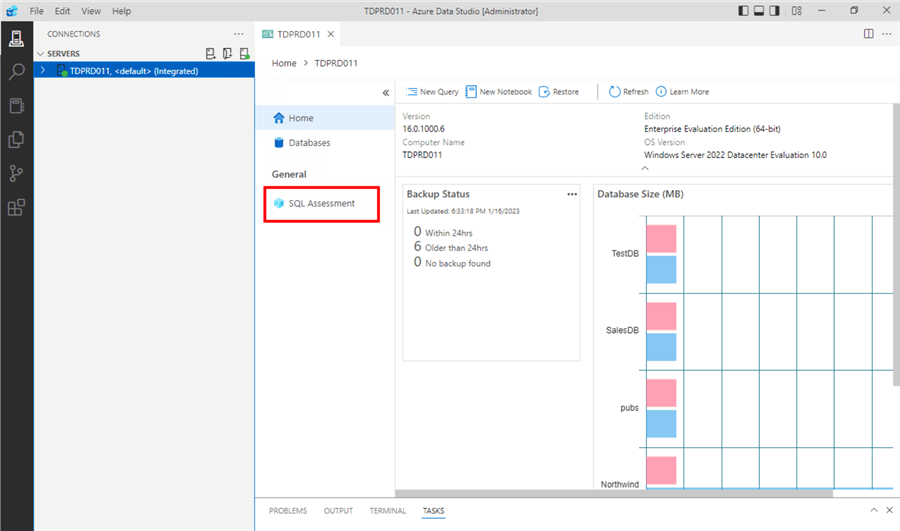Click 'Enterprise Evaluation Edition (64-bit)' text

(x=712, y=129)
